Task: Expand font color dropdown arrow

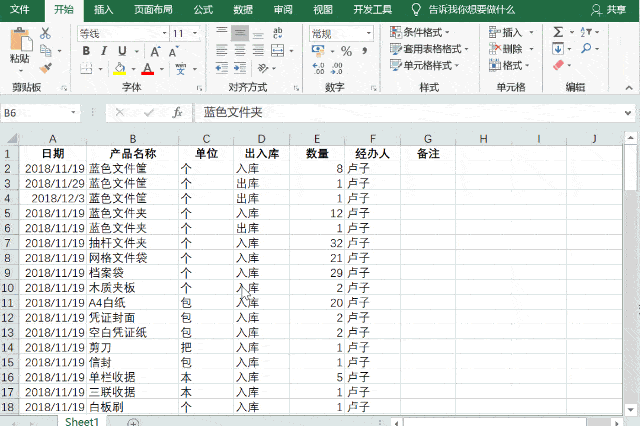Action: click(162, 69)
